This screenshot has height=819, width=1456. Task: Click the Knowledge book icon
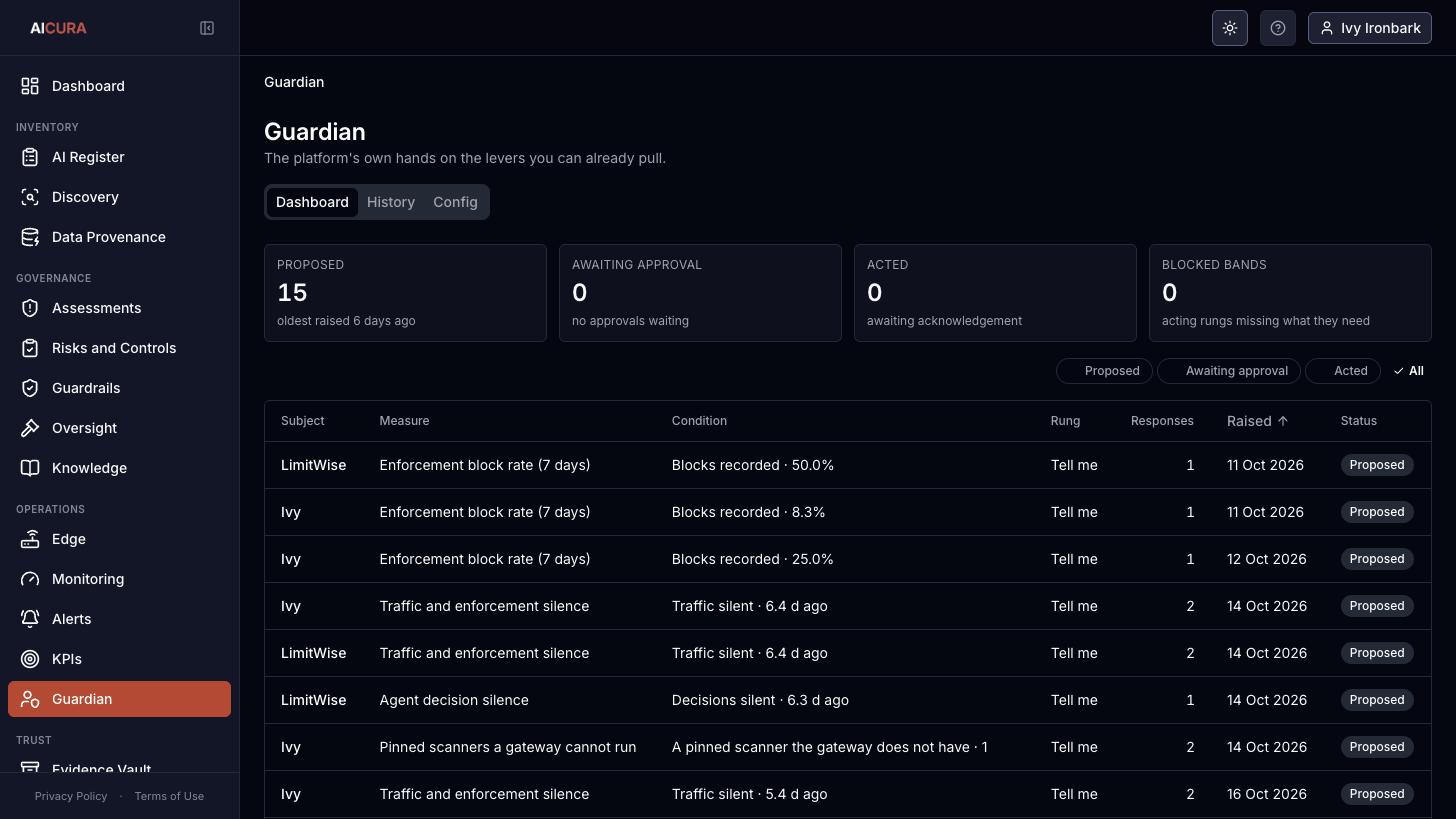coord(30,468)
